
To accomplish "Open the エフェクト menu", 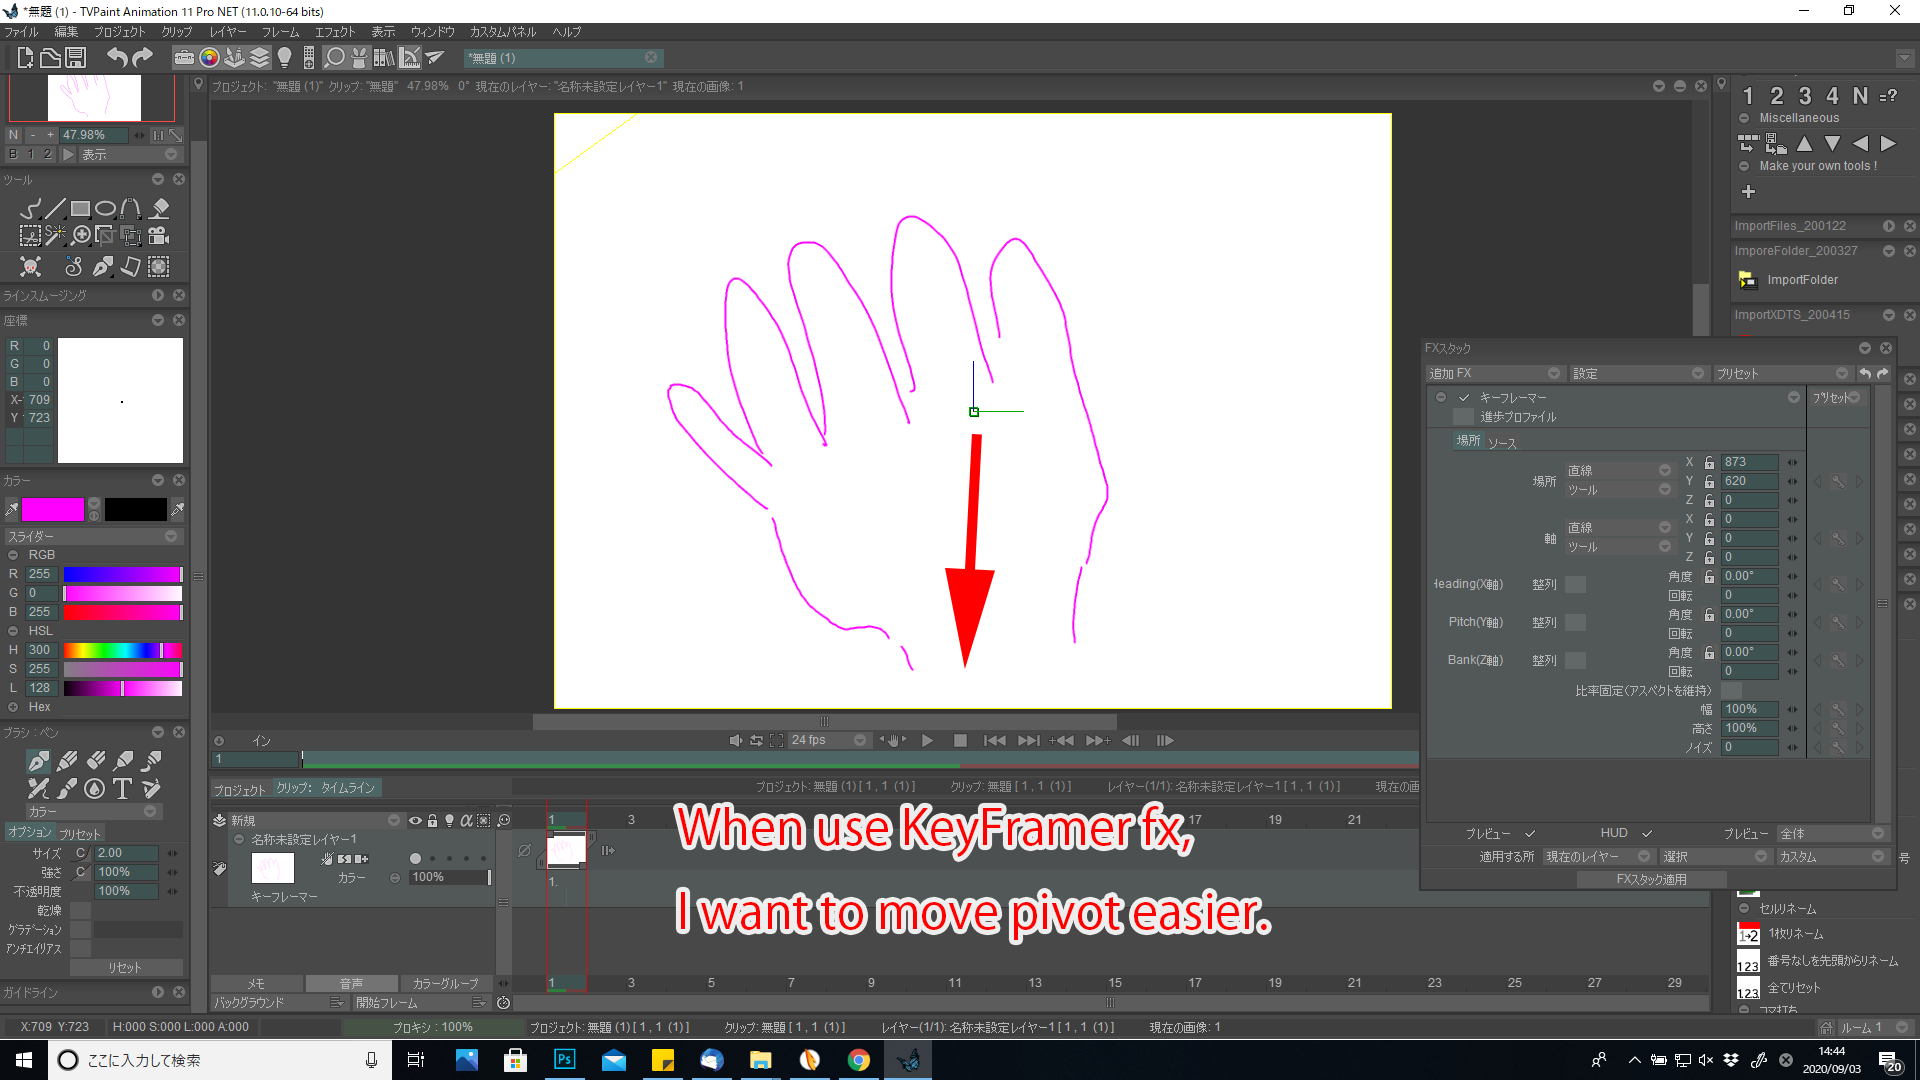I will (335, 32).
